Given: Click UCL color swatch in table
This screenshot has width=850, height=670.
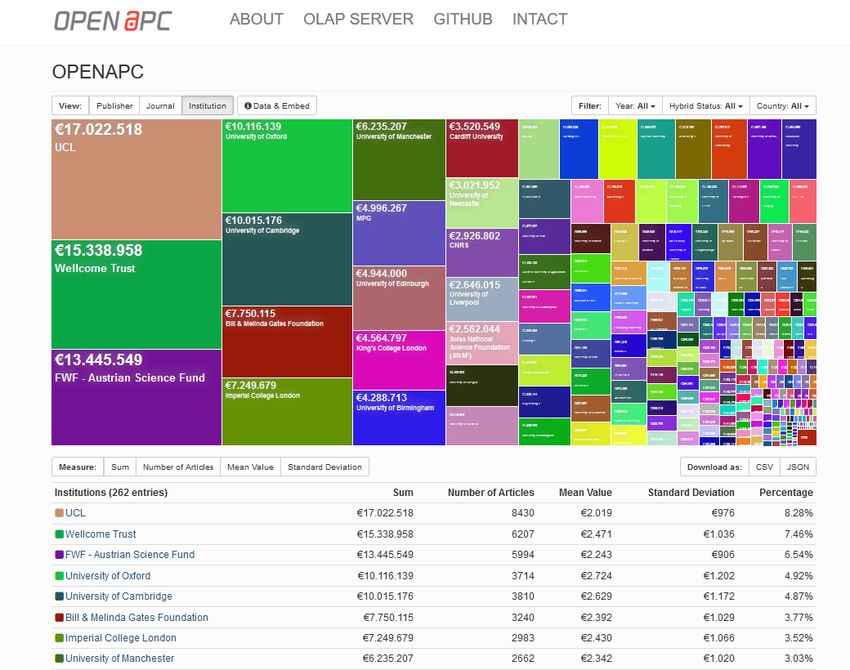Looking at the screenshot, I should (59, 513).
